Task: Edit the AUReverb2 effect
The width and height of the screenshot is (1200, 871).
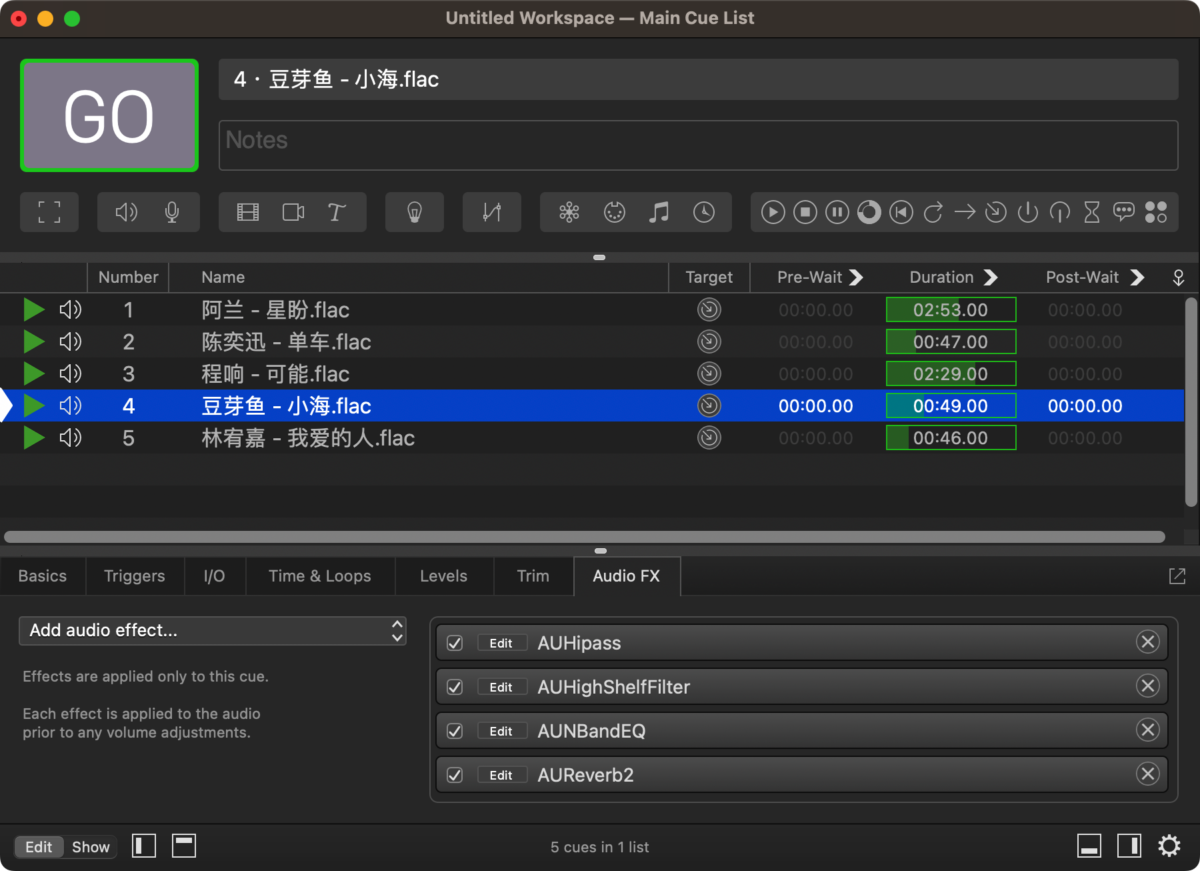Action: [501, 775]
